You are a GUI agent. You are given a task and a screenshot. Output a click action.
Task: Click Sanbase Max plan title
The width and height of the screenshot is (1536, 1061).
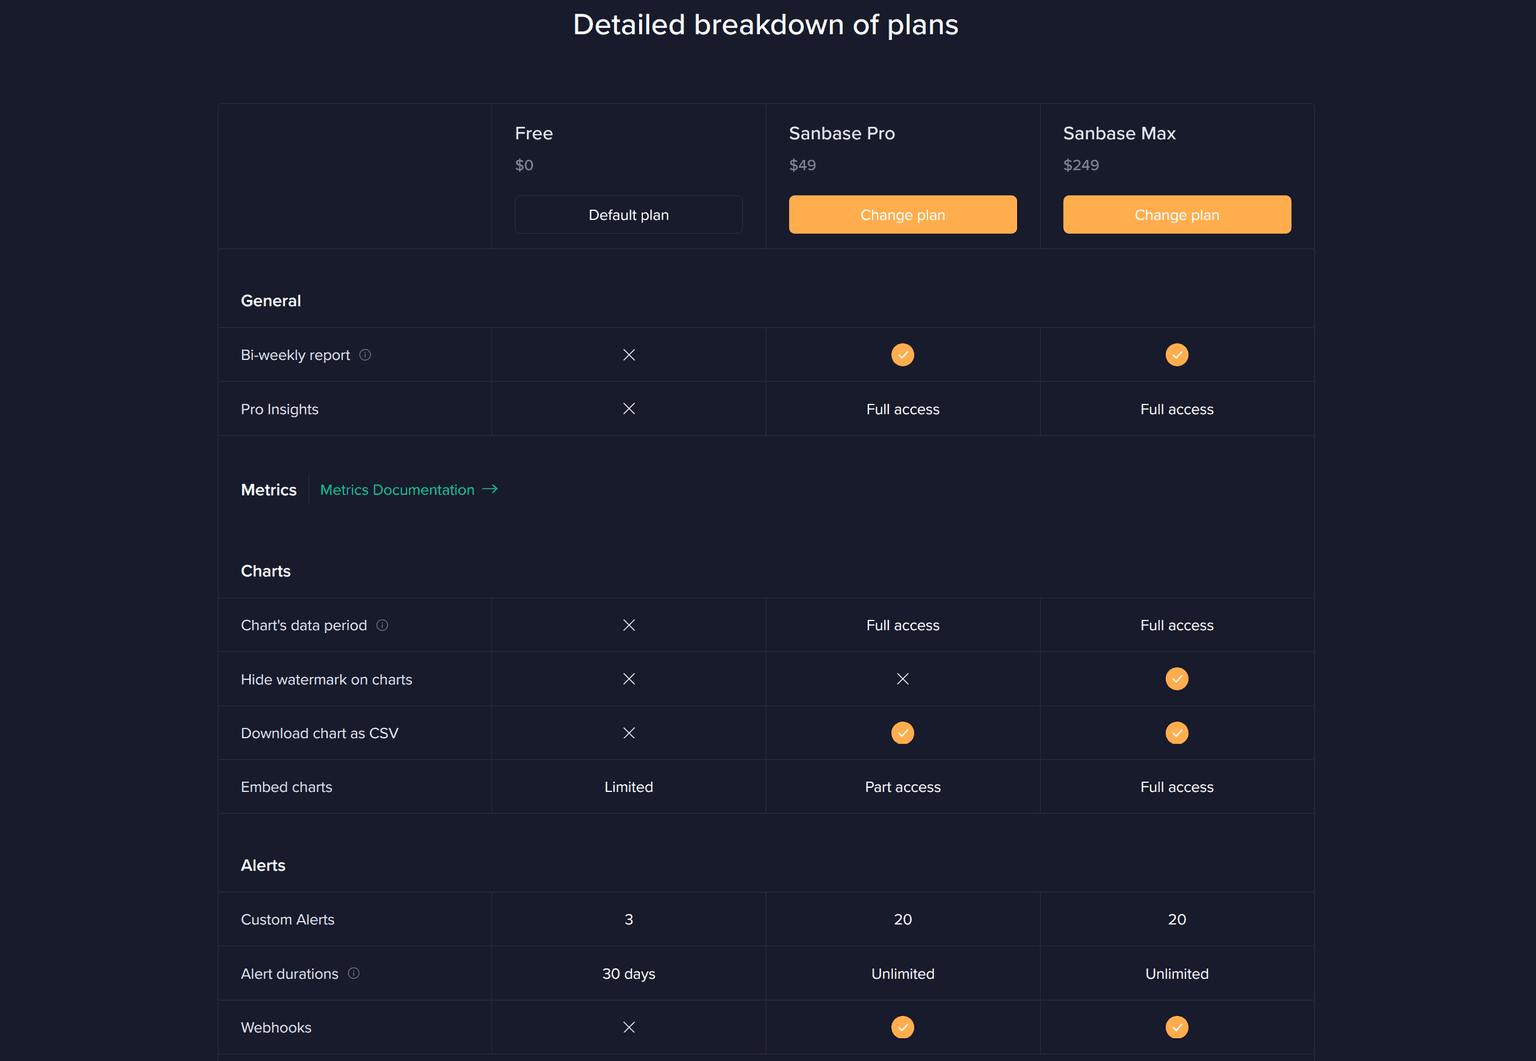[x=1119, y=133]
